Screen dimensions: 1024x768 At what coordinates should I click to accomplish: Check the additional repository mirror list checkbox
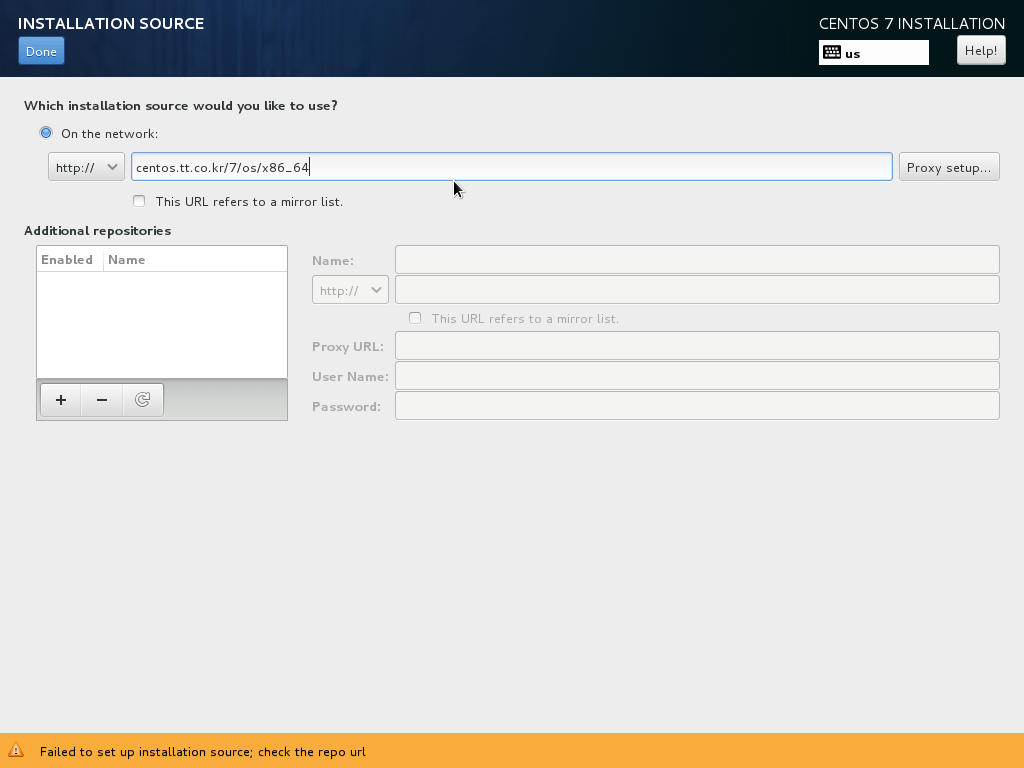[415, 318]
